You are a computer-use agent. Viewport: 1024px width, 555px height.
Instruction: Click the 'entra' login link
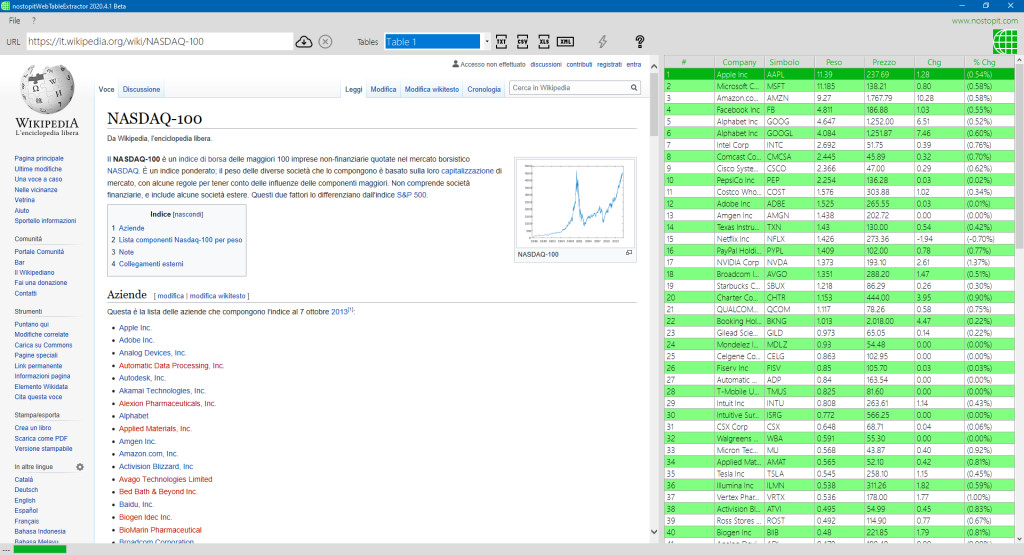pyautogui.click(x=633, y=64)
